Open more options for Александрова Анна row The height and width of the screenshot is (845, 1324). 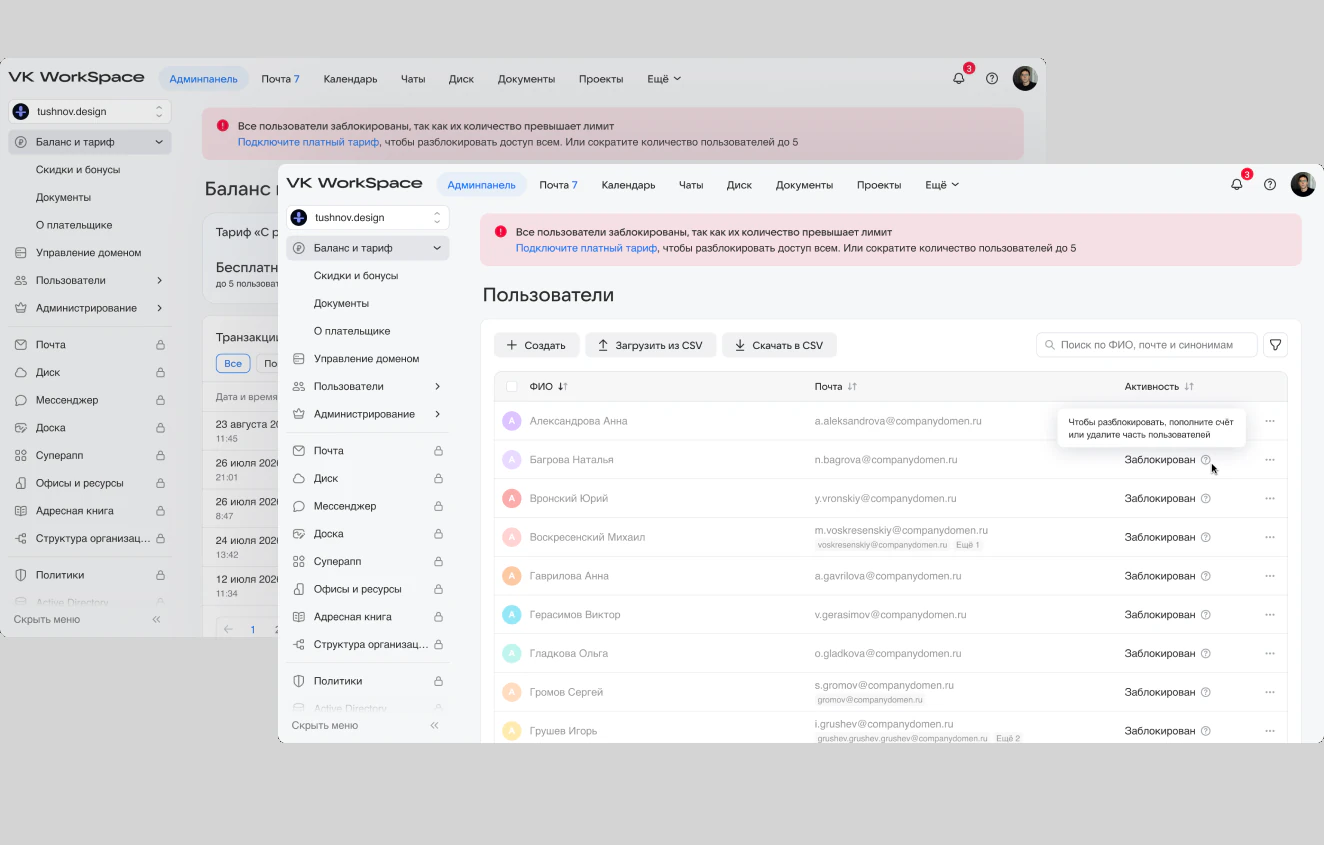[1270, 421]
